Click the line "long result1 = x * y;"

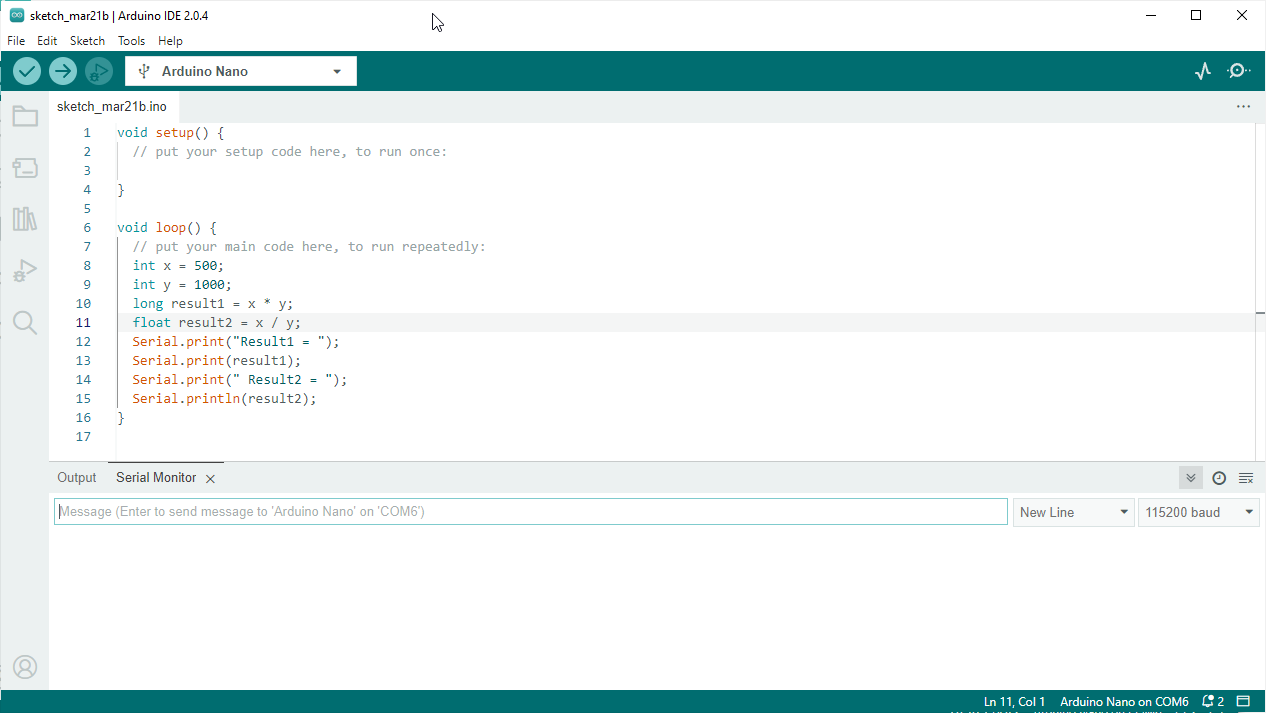click(x=213, y=304)
